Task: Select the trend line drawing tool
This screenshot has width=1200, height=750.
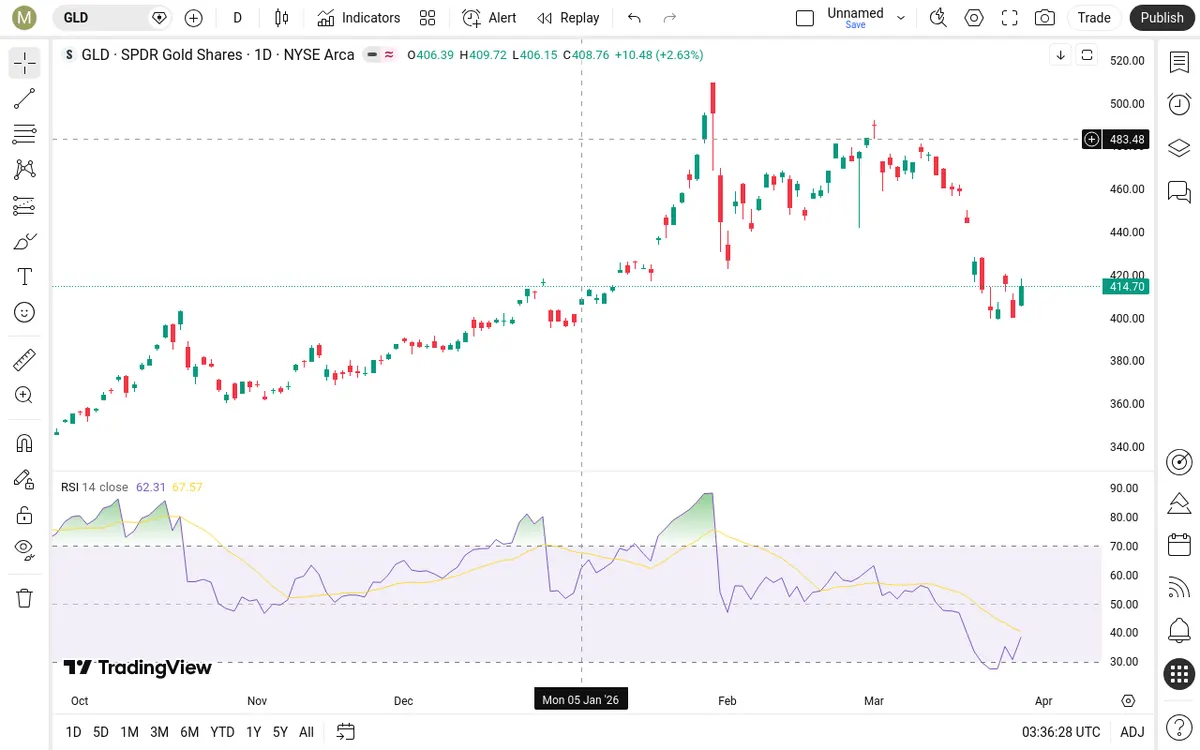Action: [x=25, y=98]
